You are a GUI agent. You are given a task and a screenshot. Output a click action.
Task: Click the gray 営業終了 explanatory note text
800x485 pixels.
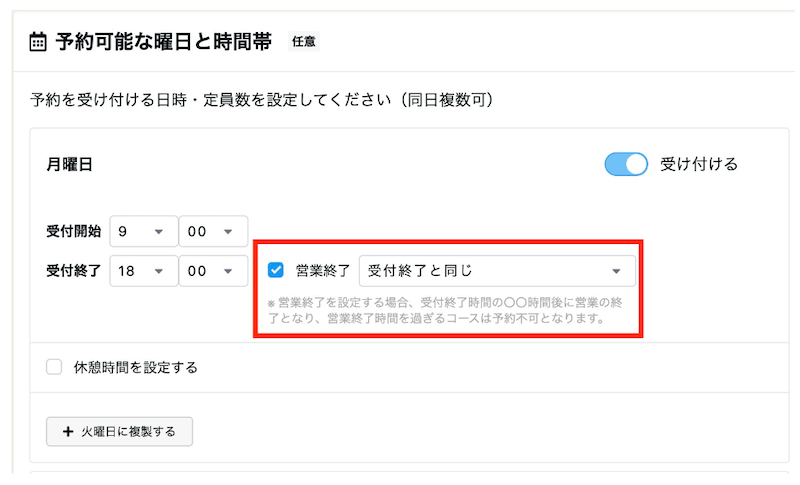(446, 311)
